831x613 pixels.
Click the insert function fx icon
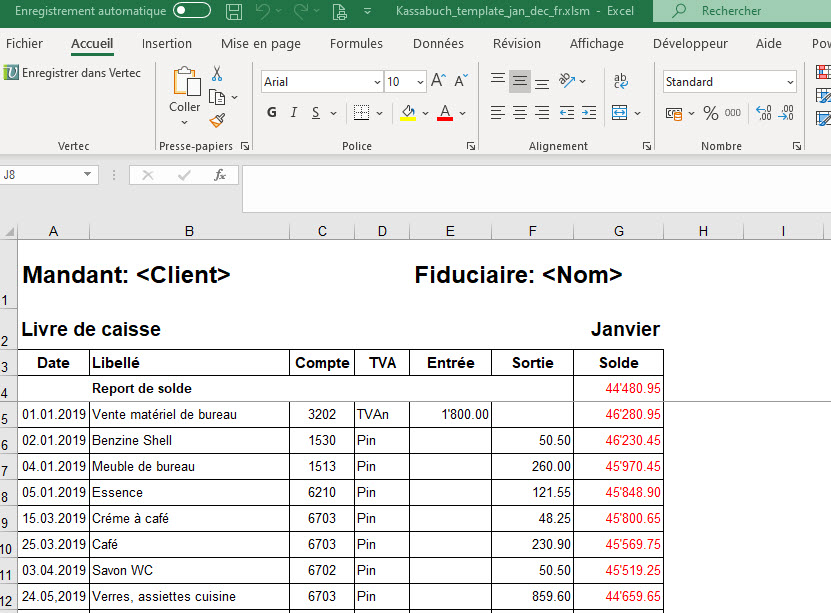coord(220,175)
